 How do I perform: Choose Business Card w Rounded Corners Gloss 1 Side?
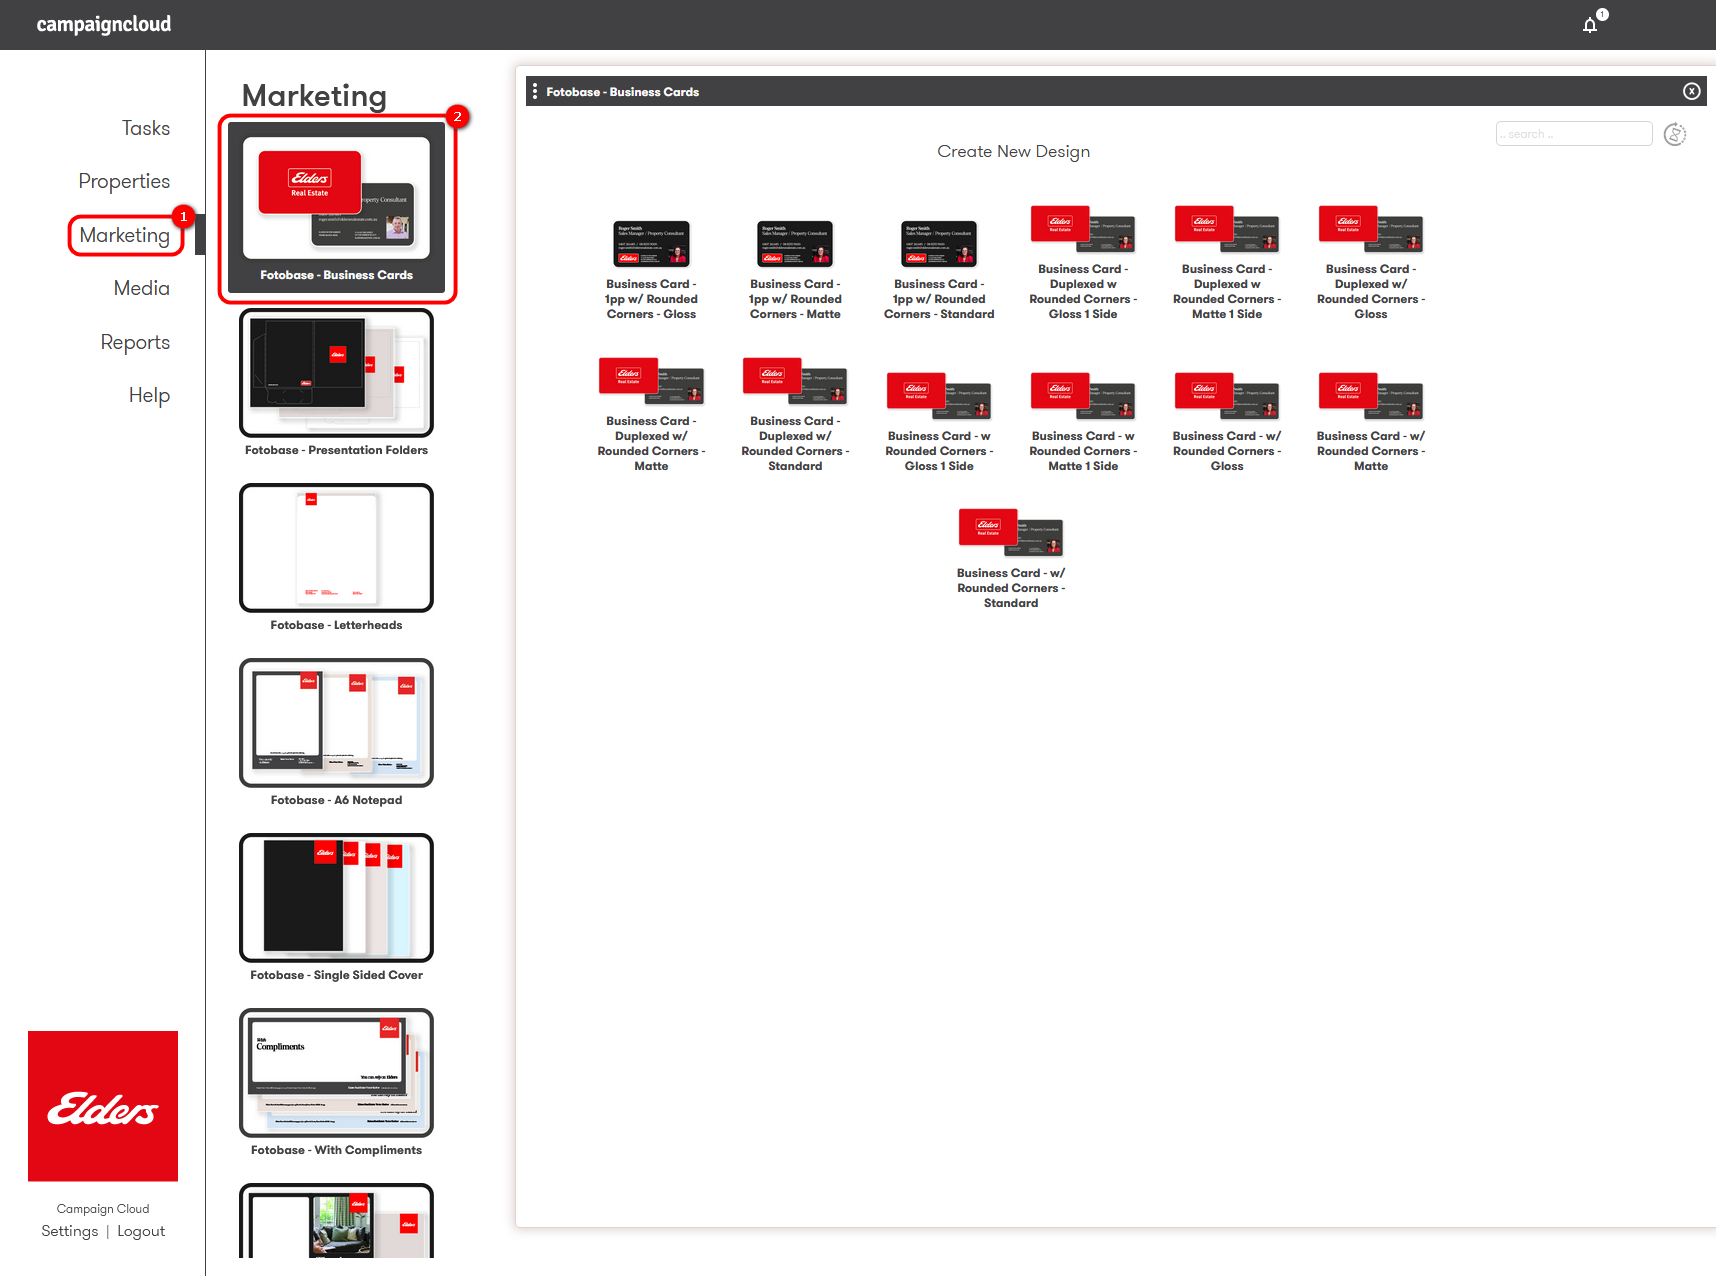click(939, 422)
